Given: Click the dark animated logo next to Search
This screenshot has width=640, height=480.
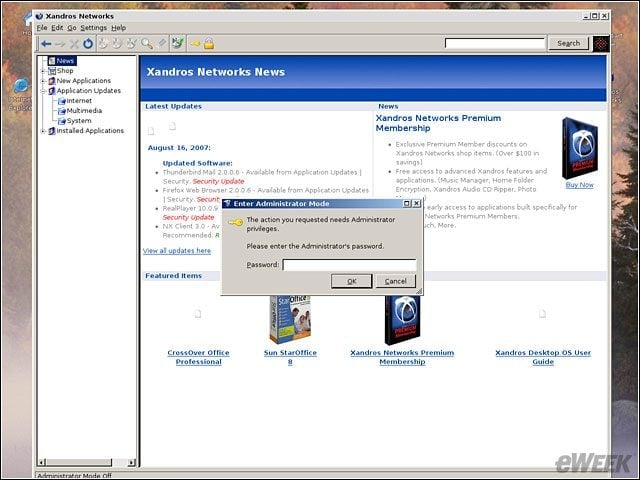Looking at the screenshot, I should pos(601,44).
